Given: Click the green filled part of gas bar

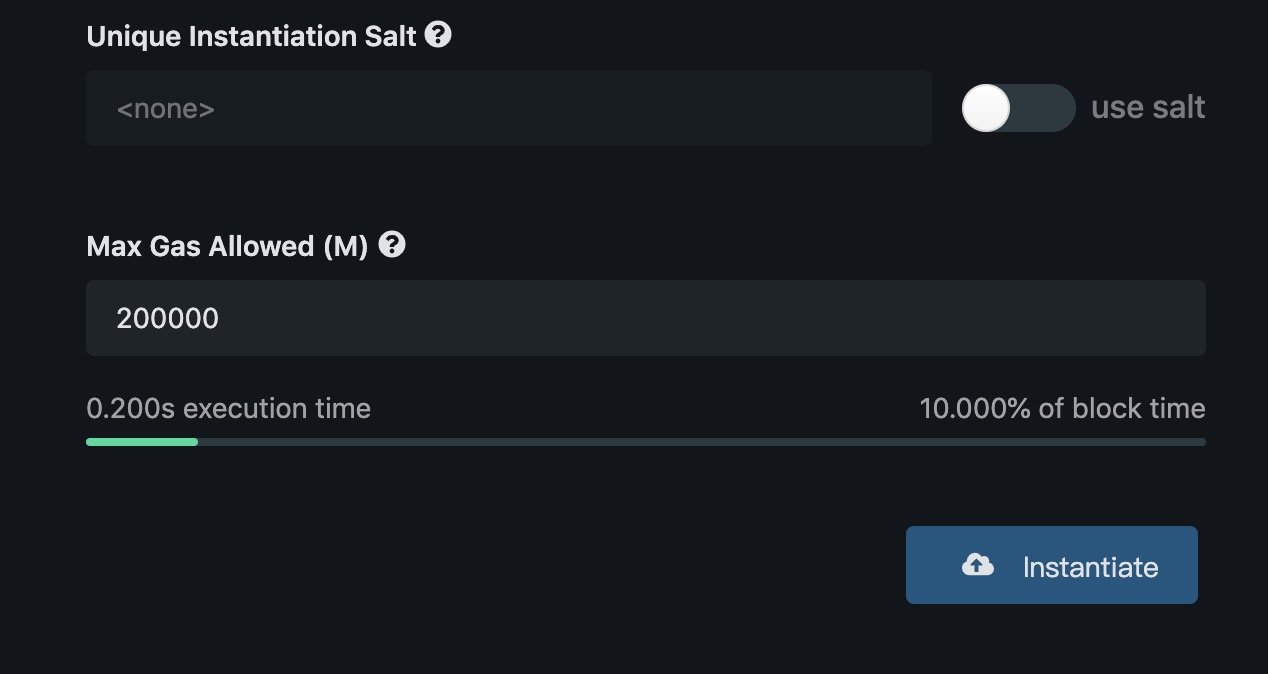Looking at the screenshot, I should (x=141, y=441).
